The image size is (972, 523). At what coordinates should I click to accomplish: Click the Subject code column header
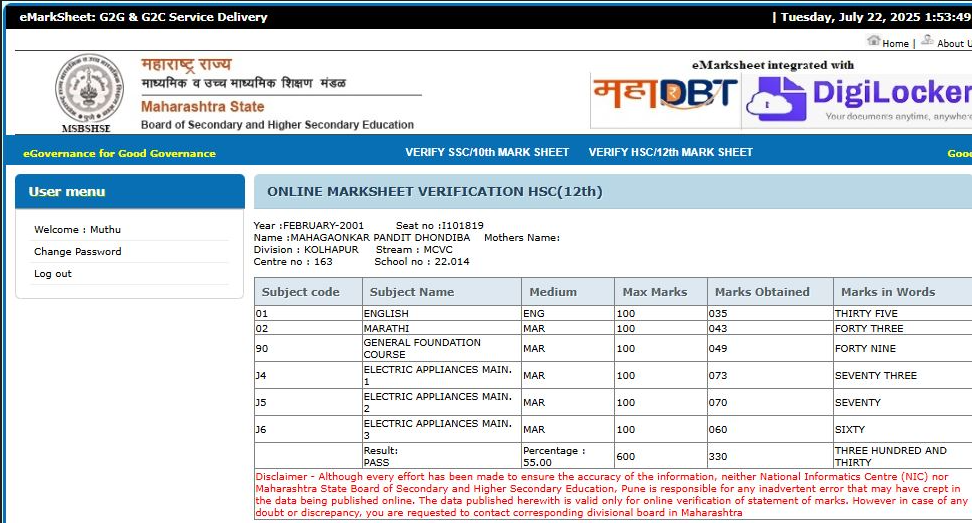[x=300, y=292]
